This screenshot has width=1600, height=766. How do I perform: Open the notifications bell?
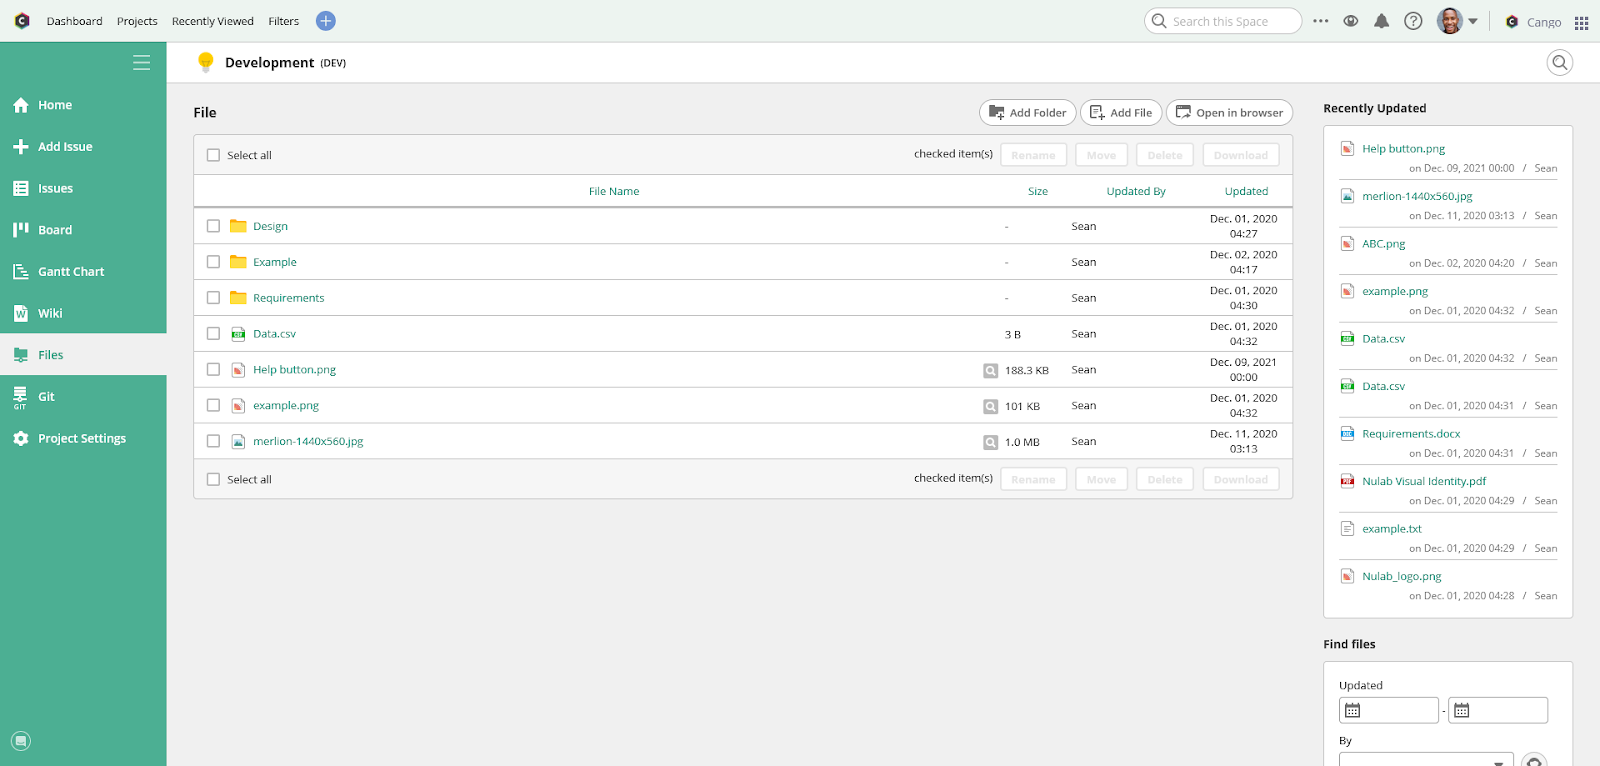tap(1382, 21)
